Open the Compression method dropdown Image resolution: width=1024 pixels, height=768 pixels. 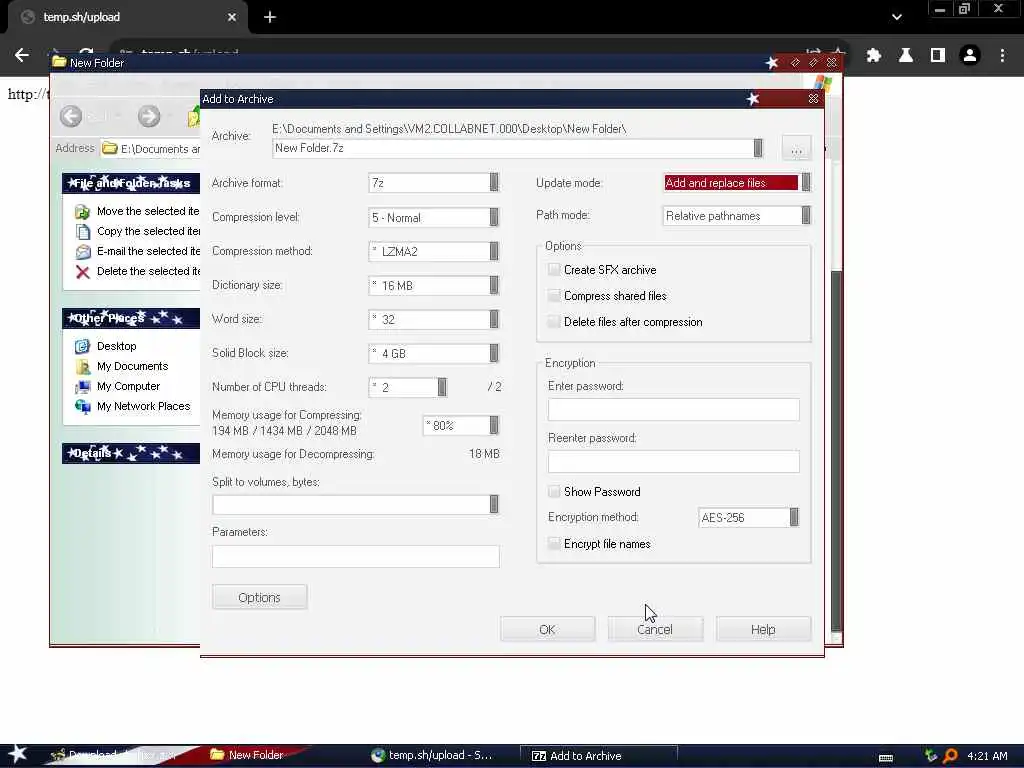494,251
